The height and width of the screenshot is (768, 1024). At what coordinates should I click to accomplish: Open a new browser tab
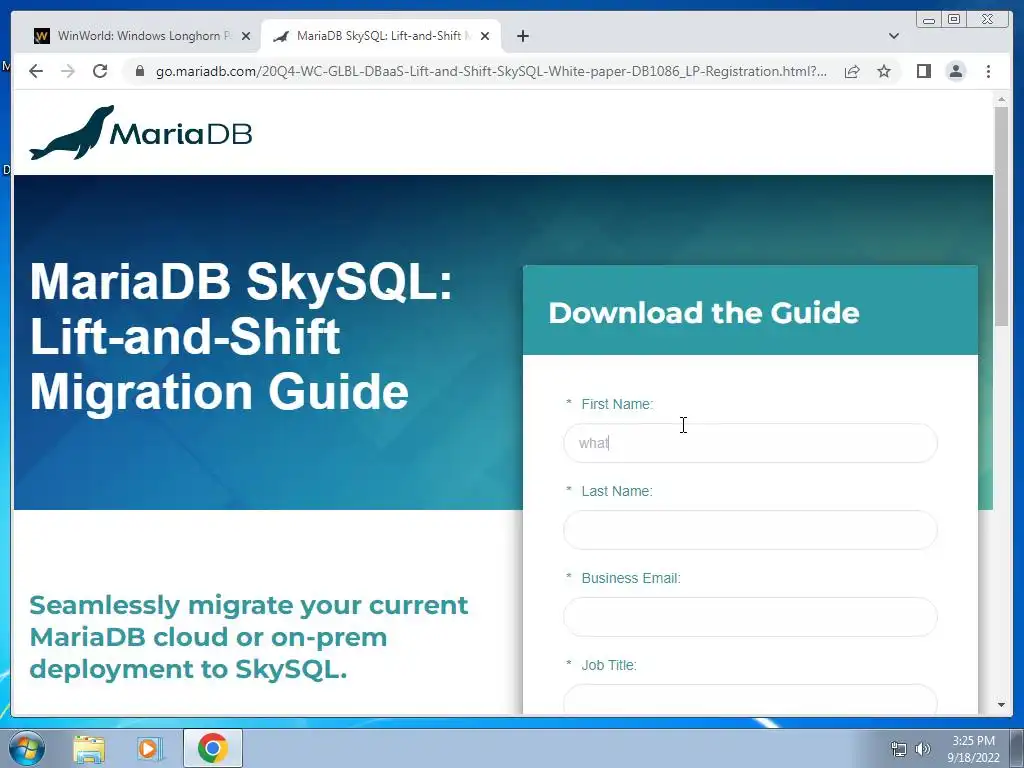(522, 36)
